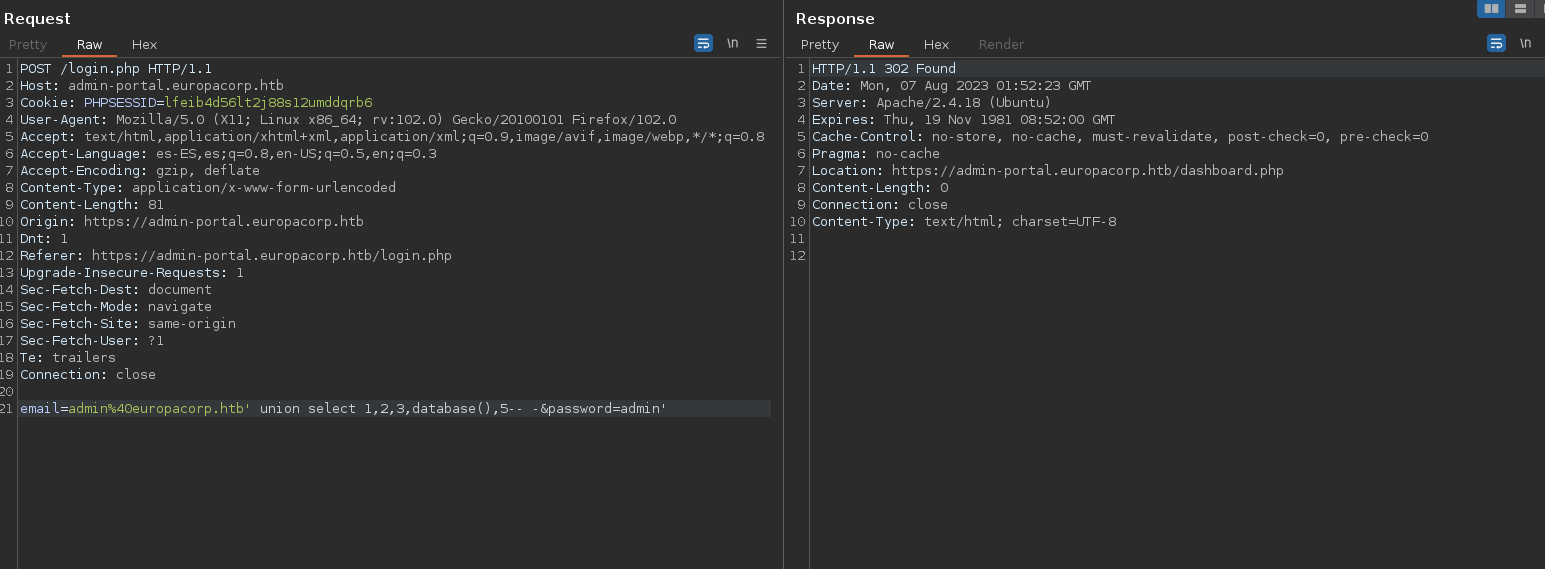Click the Sec-Fetch-Dest: document line
Image resolution: width=1545 pixels, height=569 pixels.
click(x=116, y=289)
